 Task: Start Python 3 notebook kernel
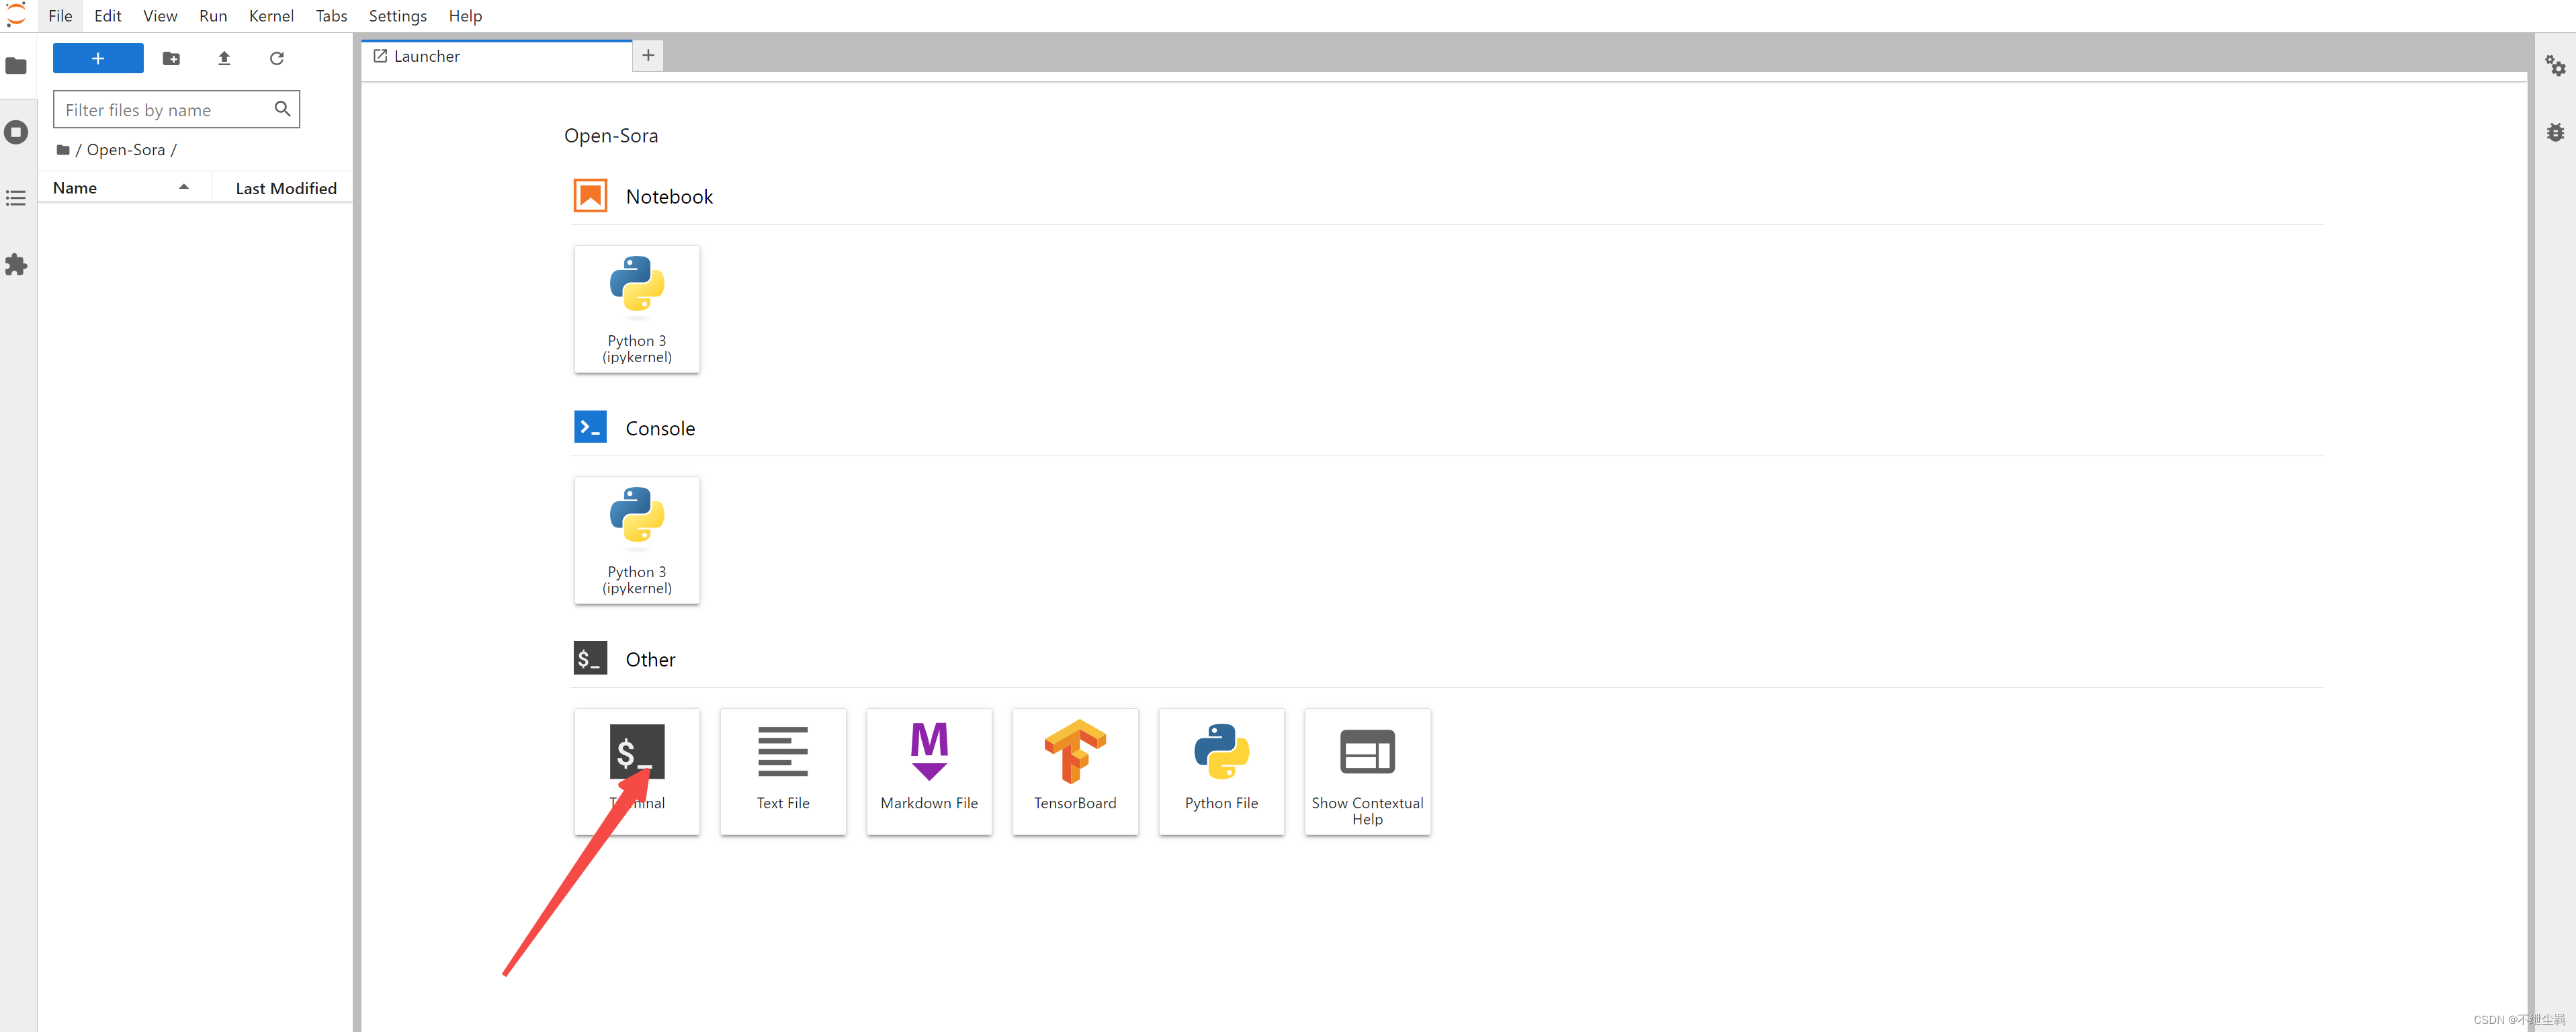[x=636, y=308]
